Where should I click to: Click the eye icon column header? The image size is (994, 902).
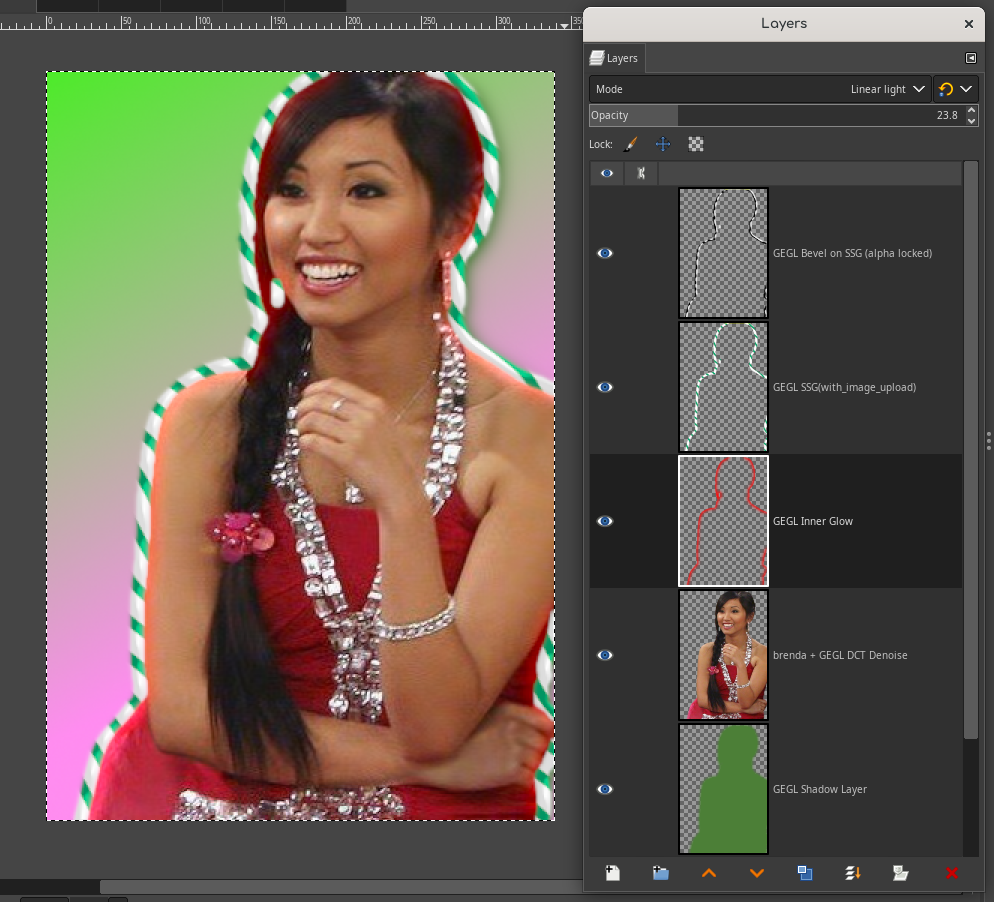[607, 173]
